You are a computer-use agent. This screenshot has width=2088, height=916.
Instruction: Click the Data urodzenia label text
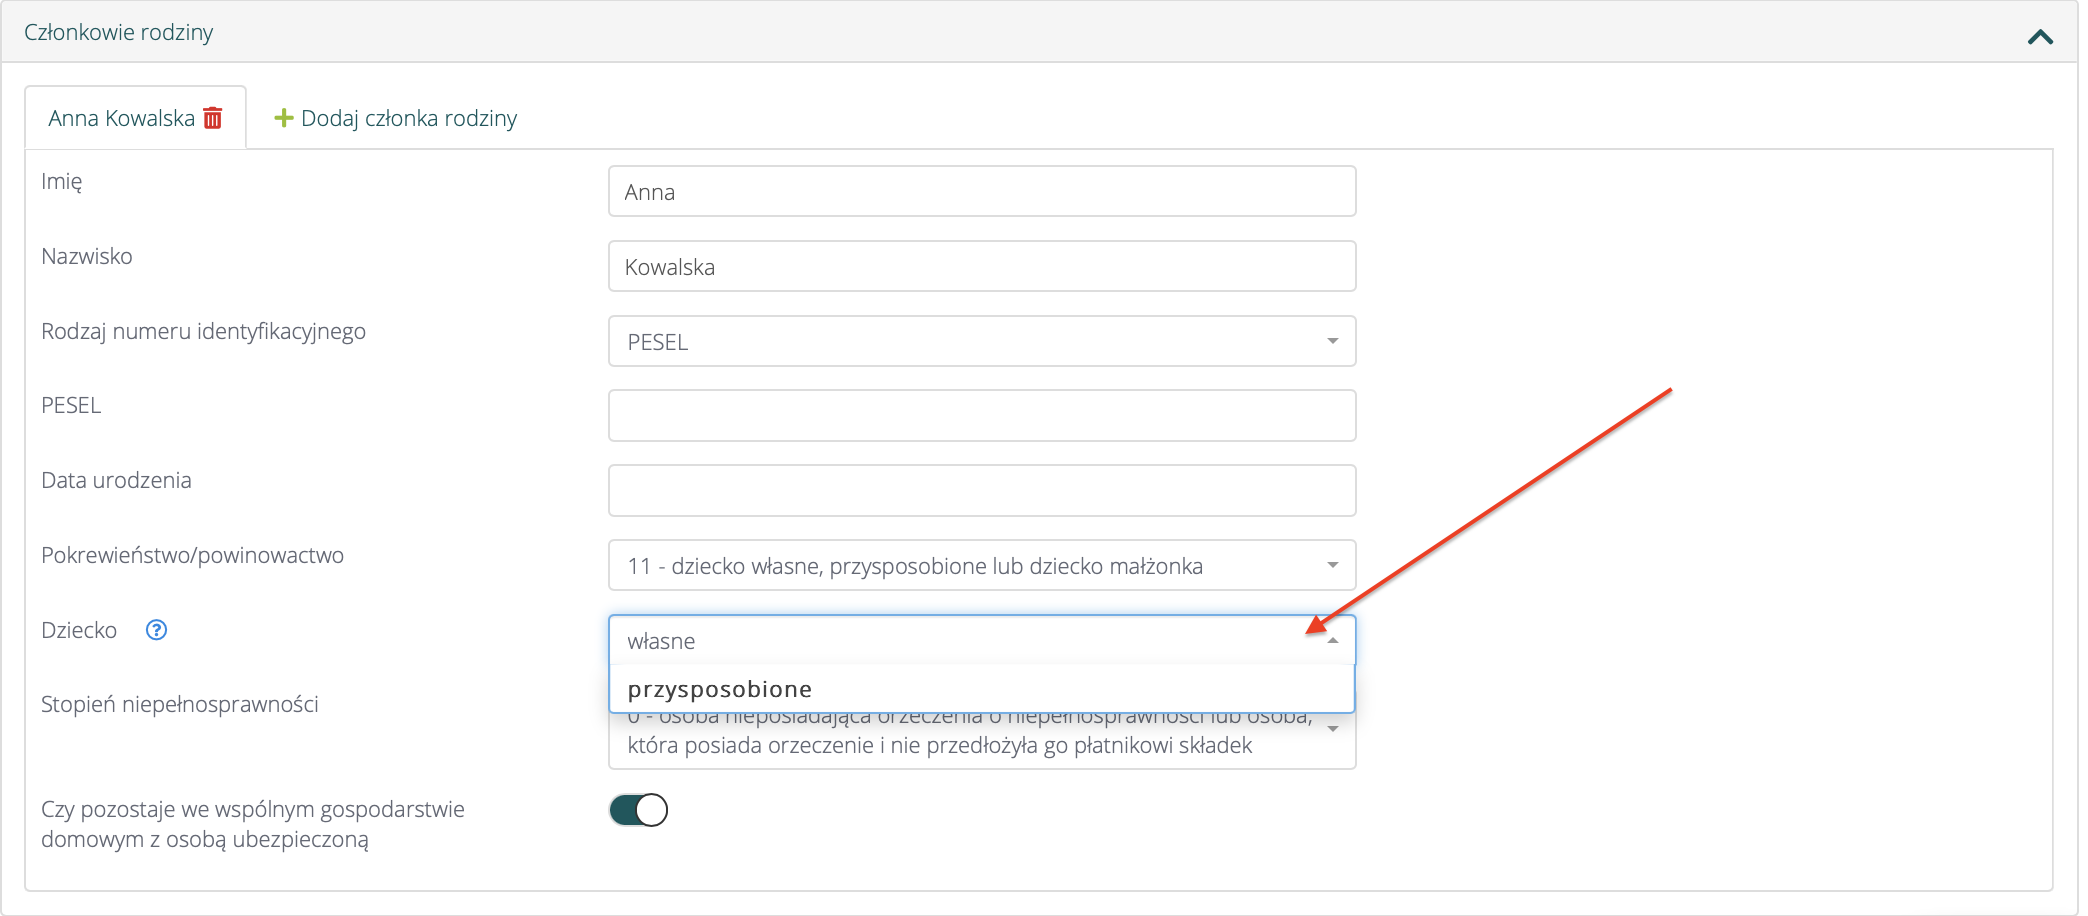(116, 480)
